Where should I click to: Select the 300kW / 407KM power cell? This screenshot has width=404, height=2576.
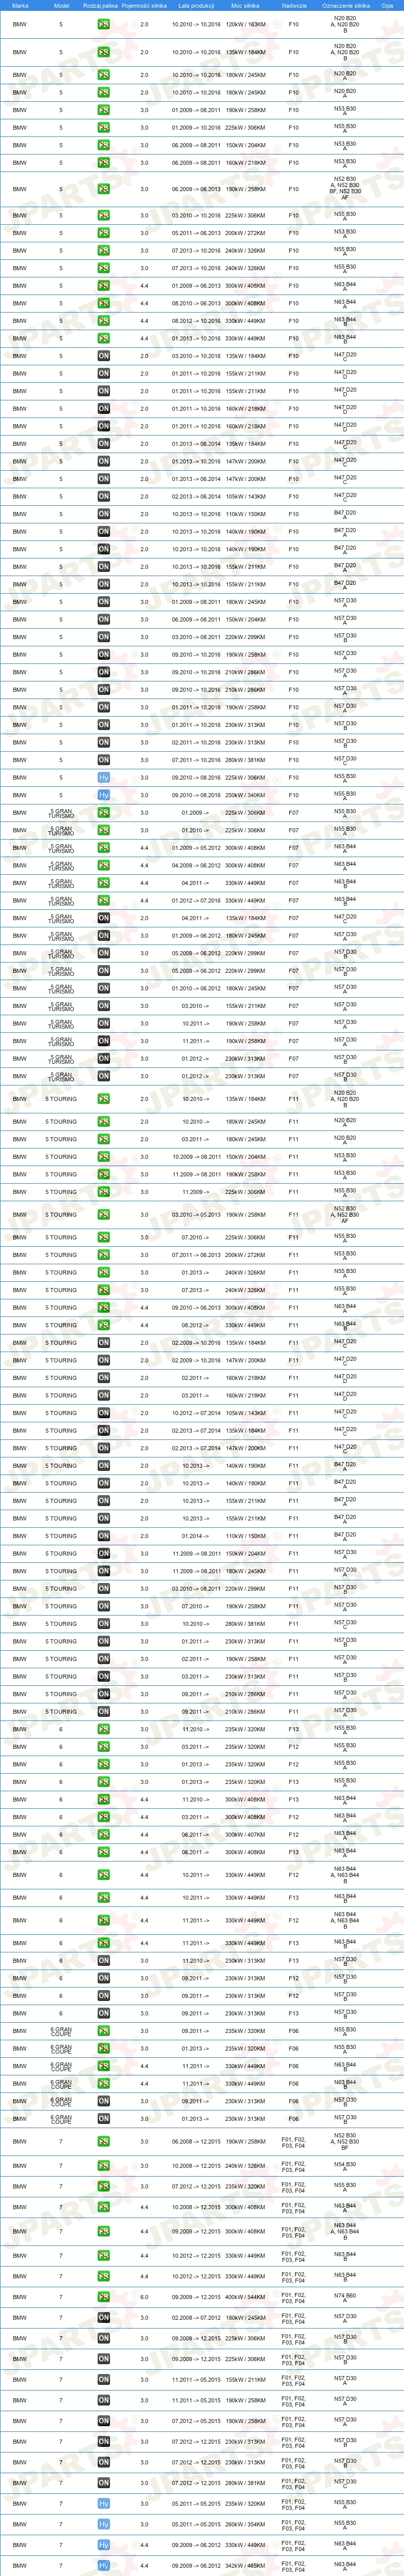pyautogui.click(x=246, y=1835)
